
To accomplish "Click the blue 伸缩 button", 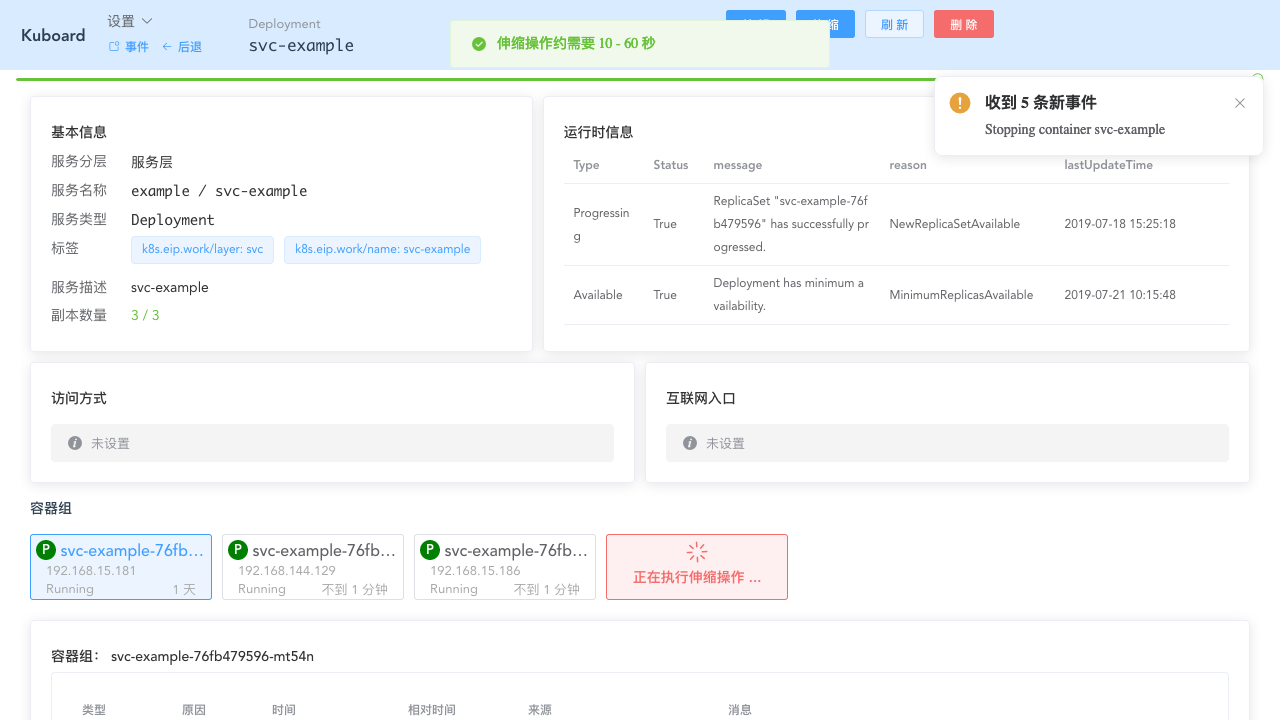I will pos(824,24).
